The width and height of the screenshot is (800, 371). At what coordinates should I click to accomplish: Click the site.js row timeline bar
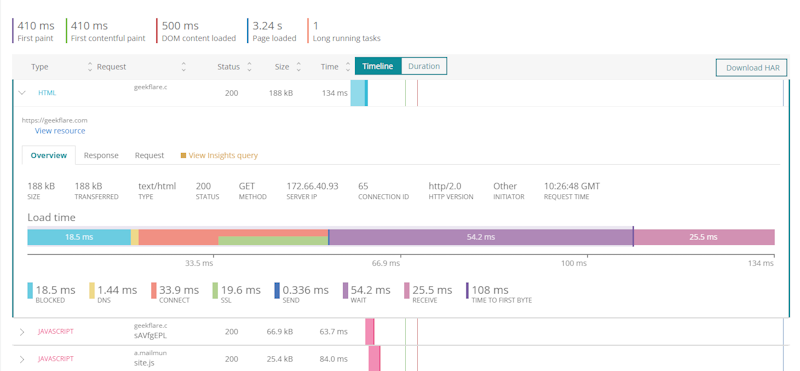tap(374, 359)
